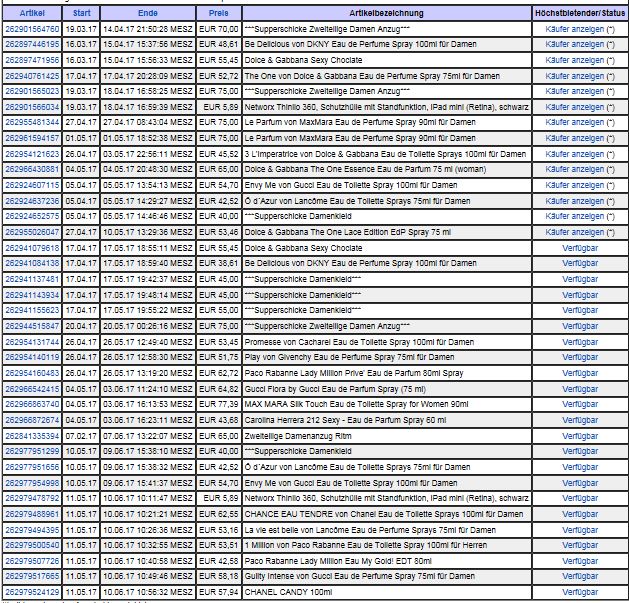Screen dimensions: 629x603
Task: Open article number 262897446195
Action: click(x=32, y=44)
